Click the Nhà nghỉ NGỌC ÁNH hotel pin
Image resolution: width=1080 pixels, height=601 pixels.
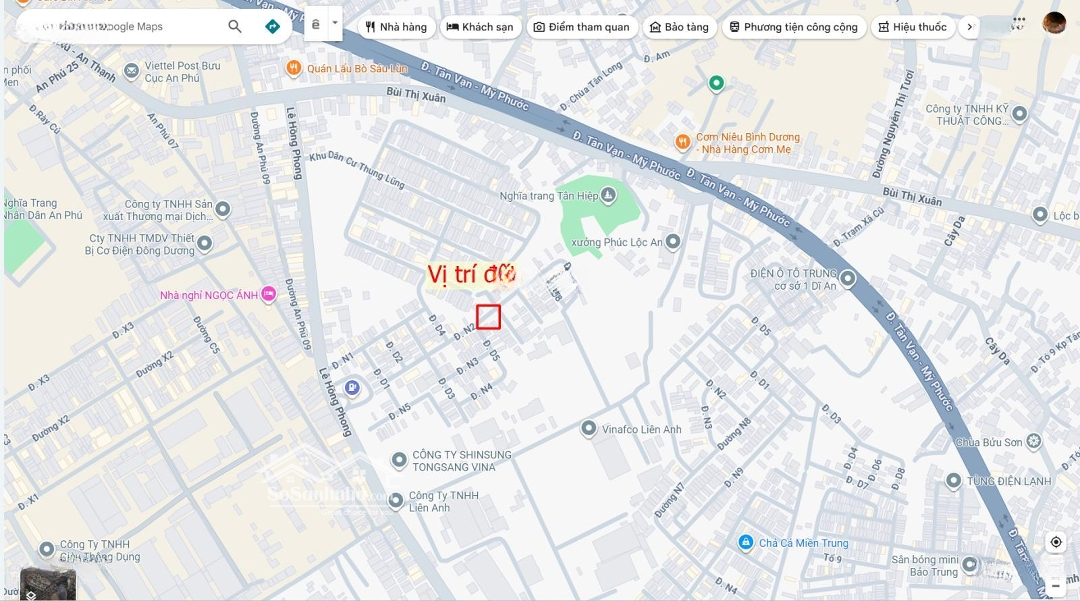[x=268, y=295]
